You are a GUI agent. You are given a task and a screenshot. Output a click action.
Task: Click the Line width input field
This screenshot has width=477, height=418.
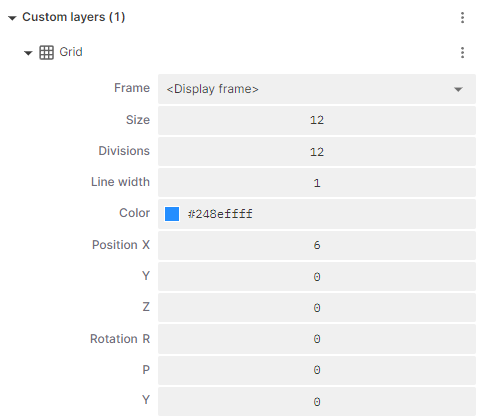click(317, 183)
